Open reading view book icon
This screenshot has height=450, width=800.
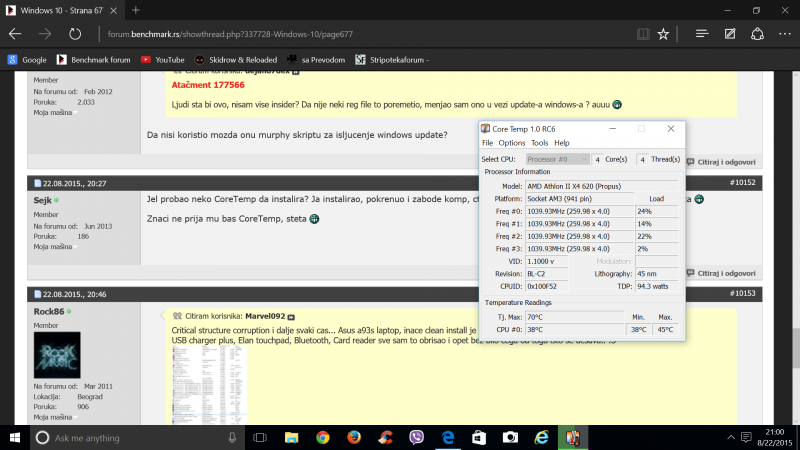643,34
